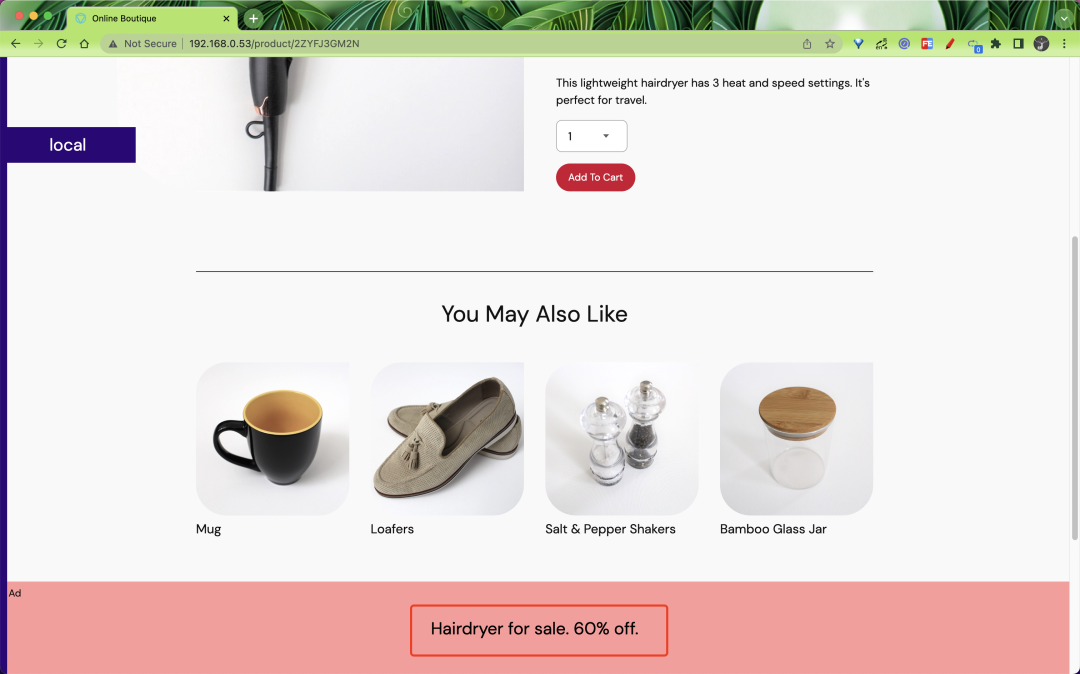Open the Chrome three-dot menu
Image resolution: width=1080 pixels, height=674 pixels.
(x=1064, y=43)
